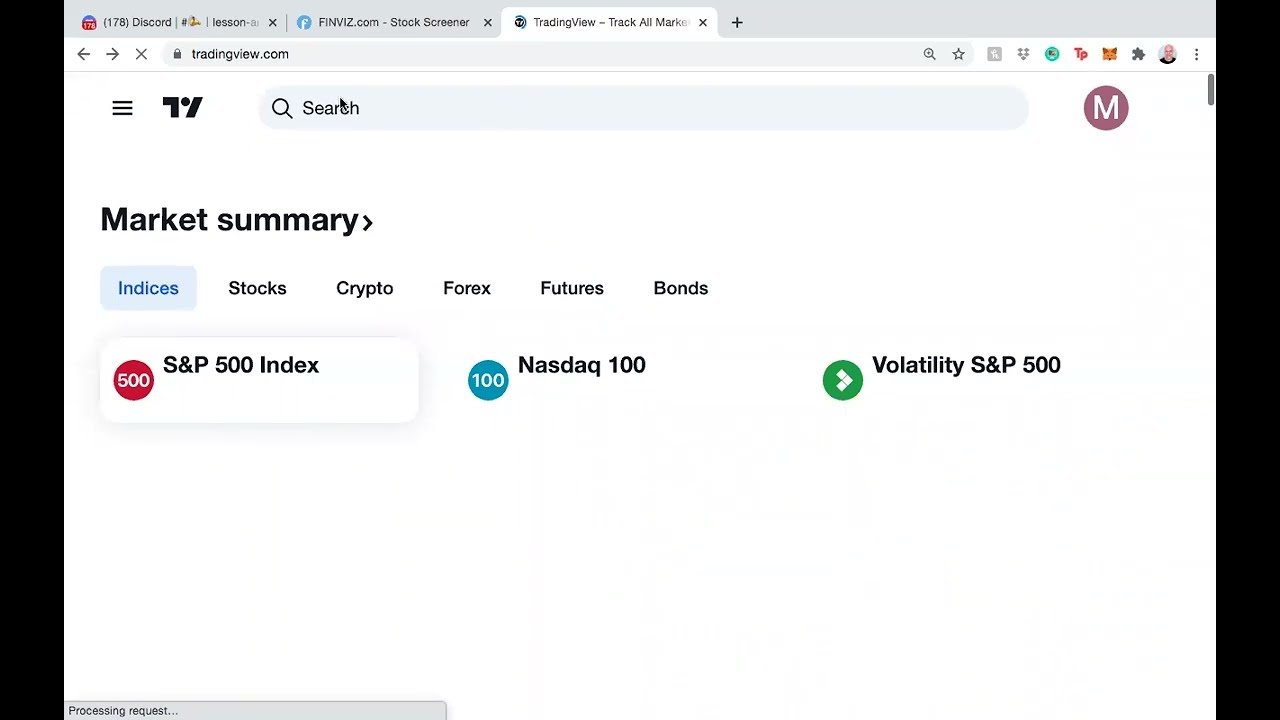Switch to the Stocks tab
This screenshot has width=1280, height=720.
click(x=257, y=288)
